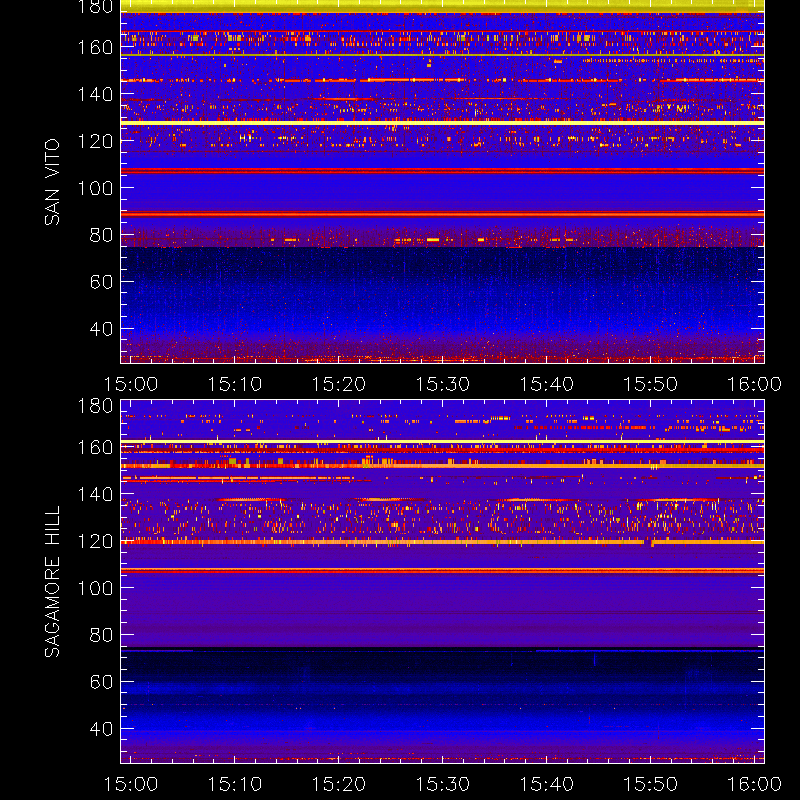Click inside the San Vito spectrogram panel

442,182
